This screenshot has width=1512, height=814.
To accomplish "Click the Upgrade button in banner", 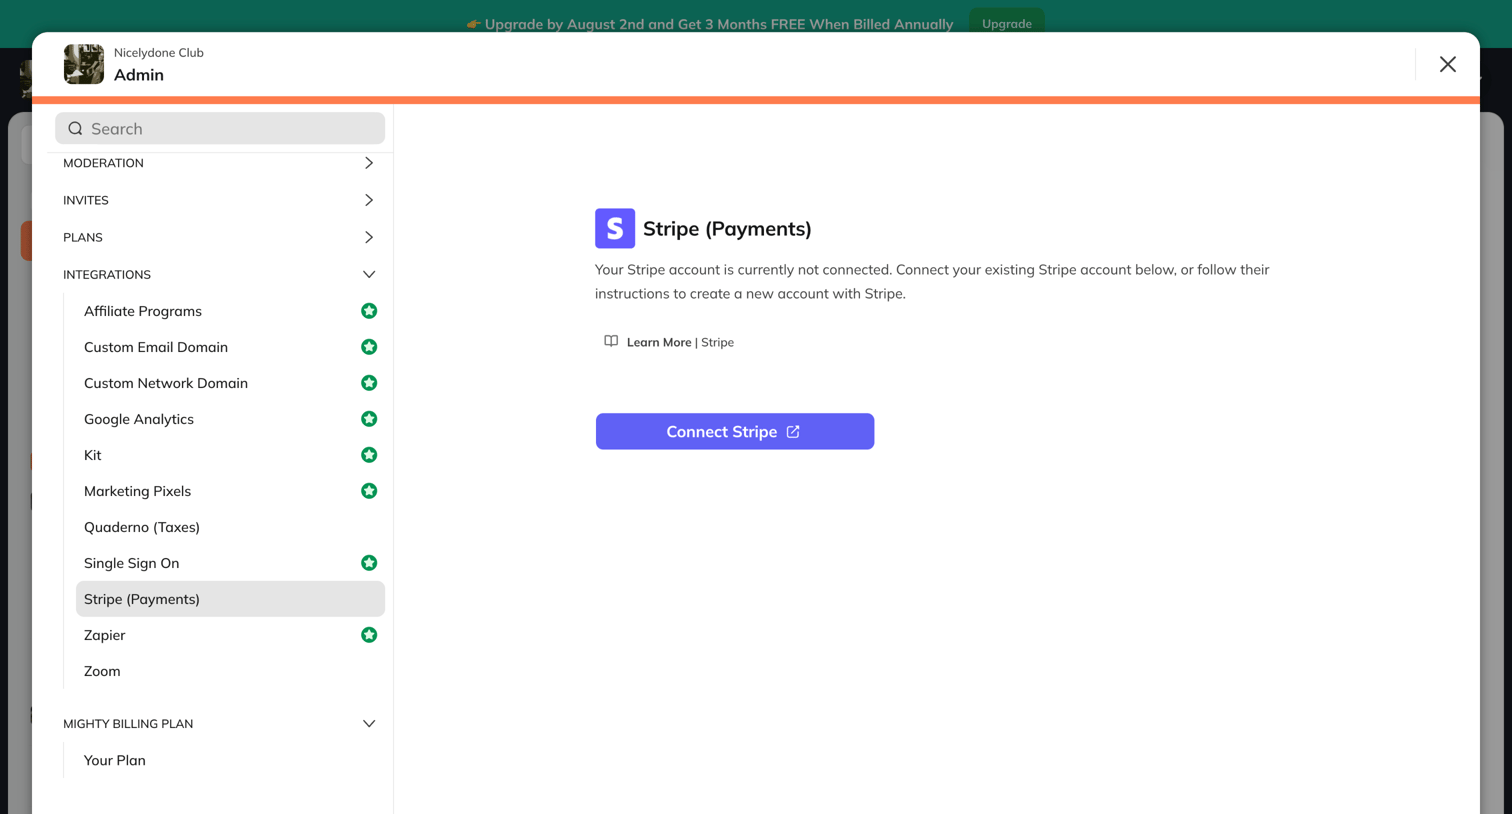I will [1007, 23].
